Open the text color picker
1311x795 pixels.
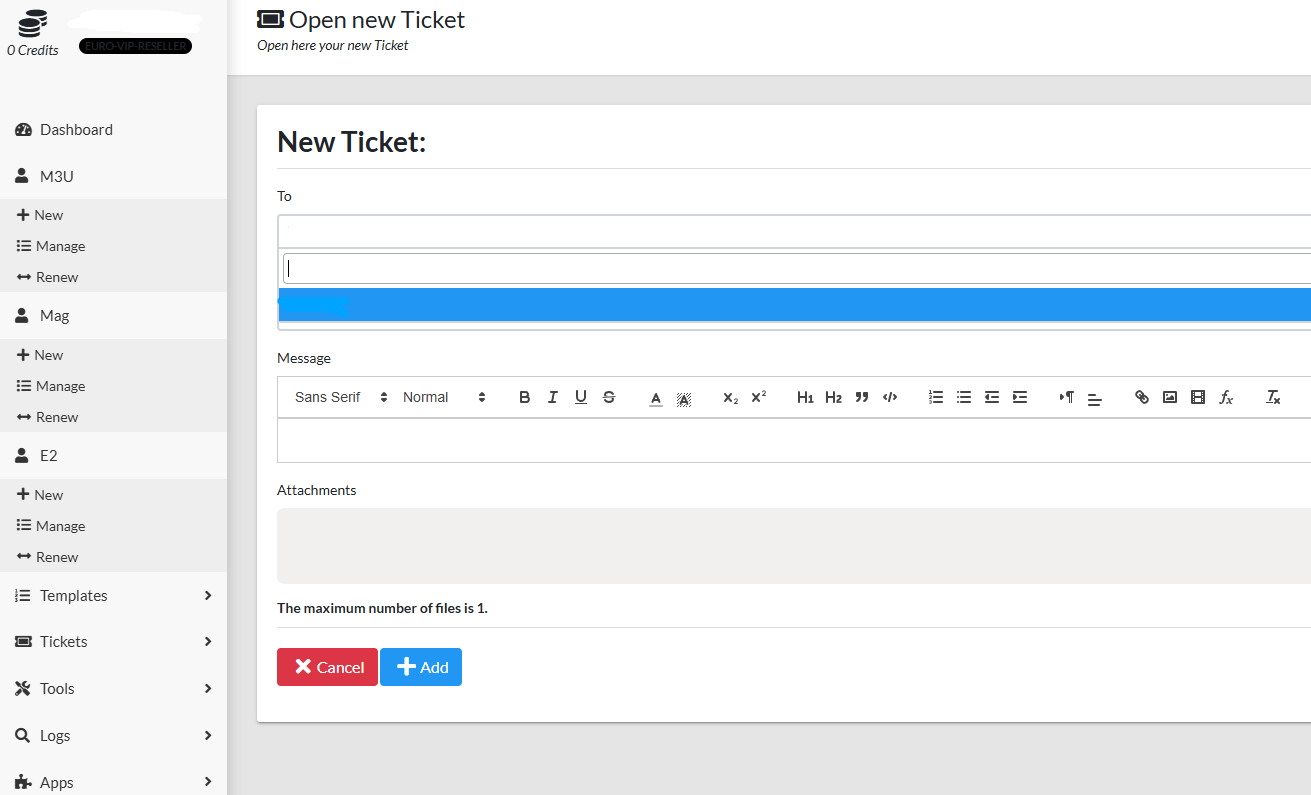(x=655, y=398)
